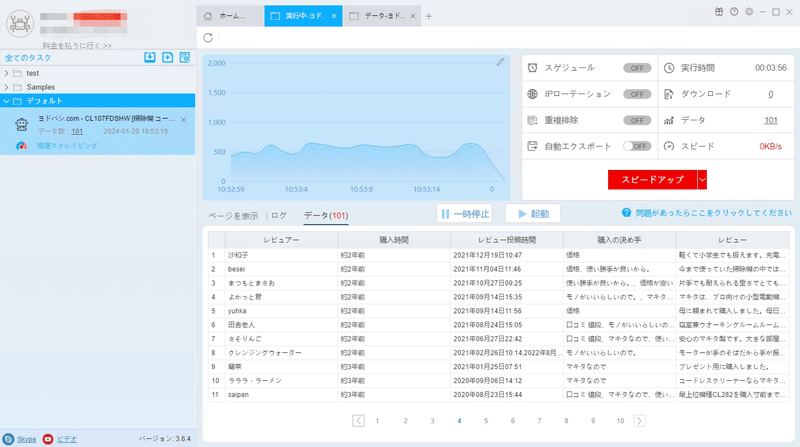Collapse the デフォルト folder
The height and width of the screenshot is (447, 800).
pyautogui.click(x=6, y=101)
